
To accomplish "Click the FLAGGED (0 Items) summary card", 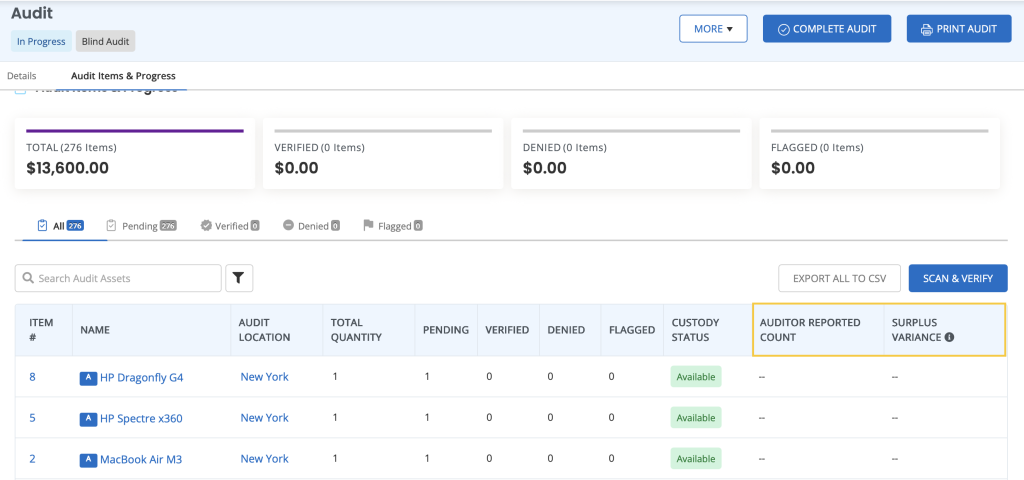I will (x=880, y=154).
